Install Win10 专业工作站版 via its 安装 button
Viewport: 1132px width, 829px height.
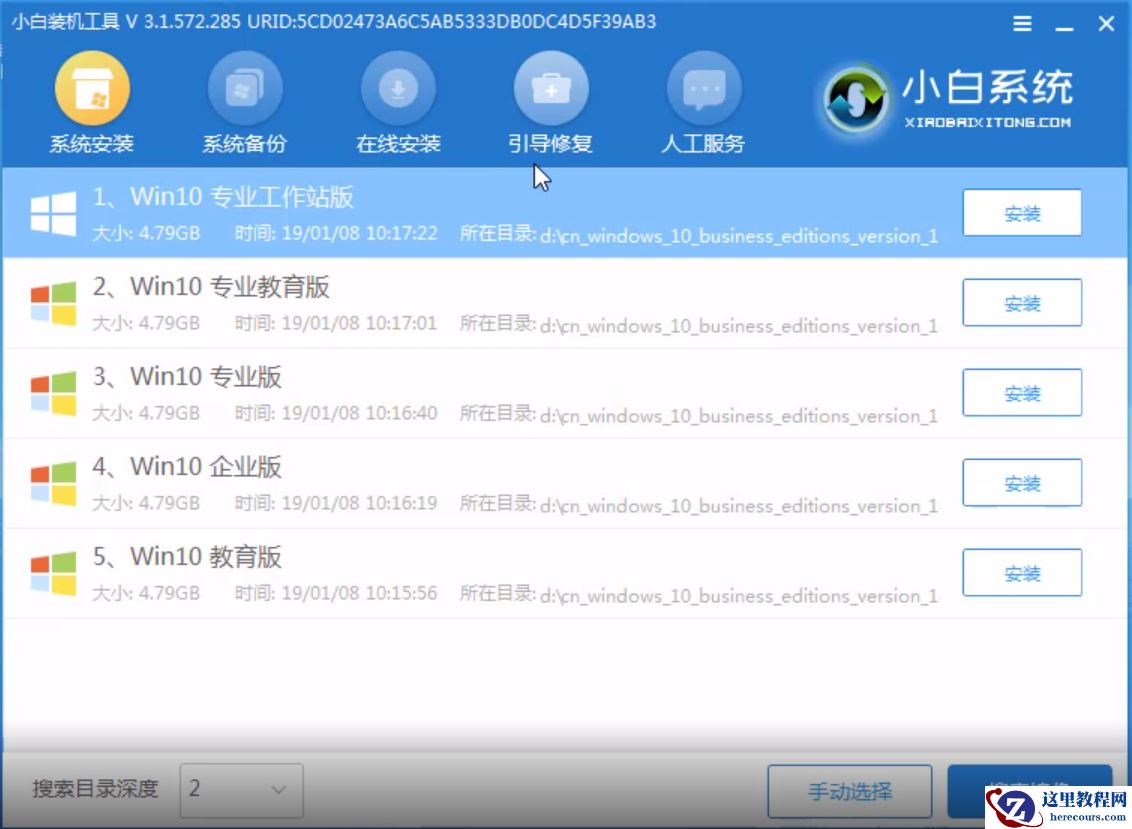pos(1022,212)
